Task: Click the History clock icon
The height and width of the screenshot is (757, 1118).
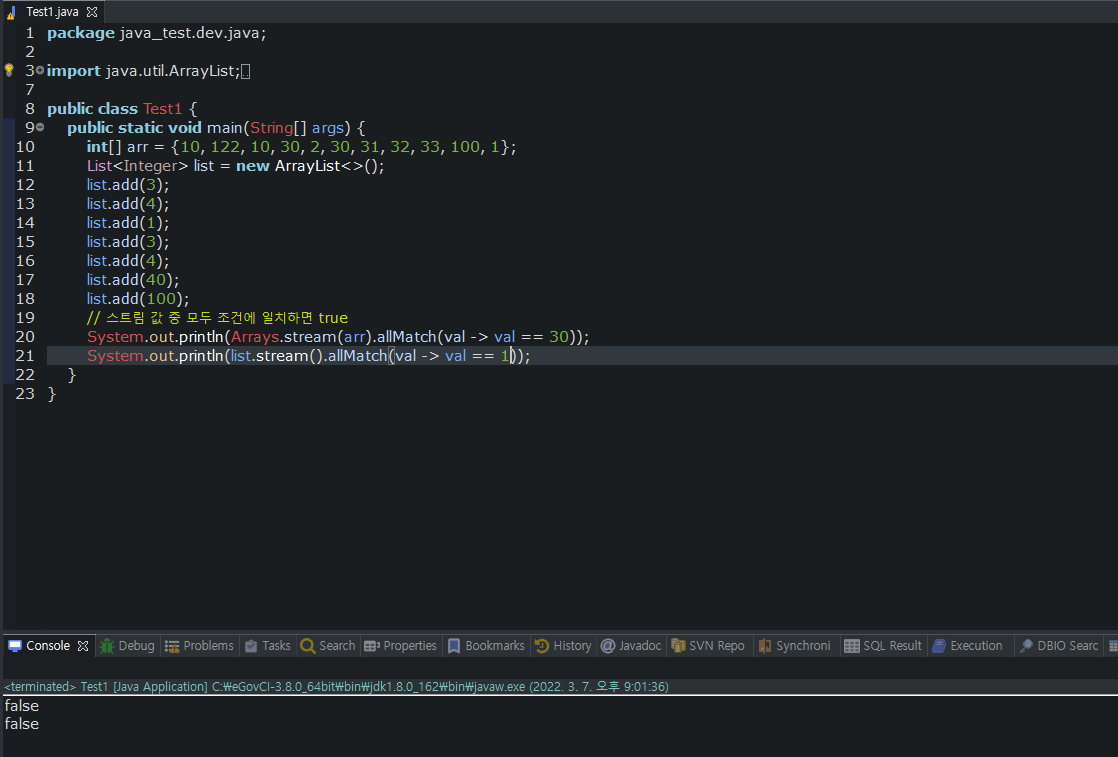Action: point(542,646)
